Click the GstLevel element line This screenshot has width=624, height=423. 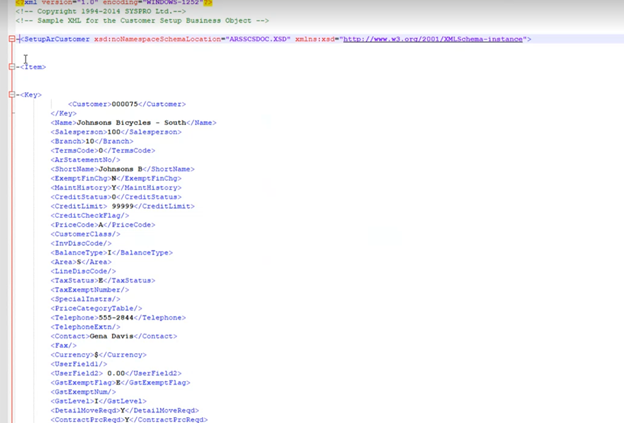coord(98,401)
